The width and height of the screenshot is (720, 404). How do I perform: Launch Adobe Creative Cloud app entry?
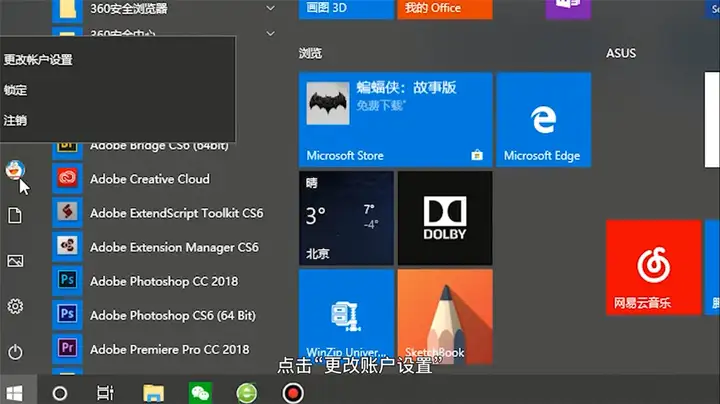165,178
